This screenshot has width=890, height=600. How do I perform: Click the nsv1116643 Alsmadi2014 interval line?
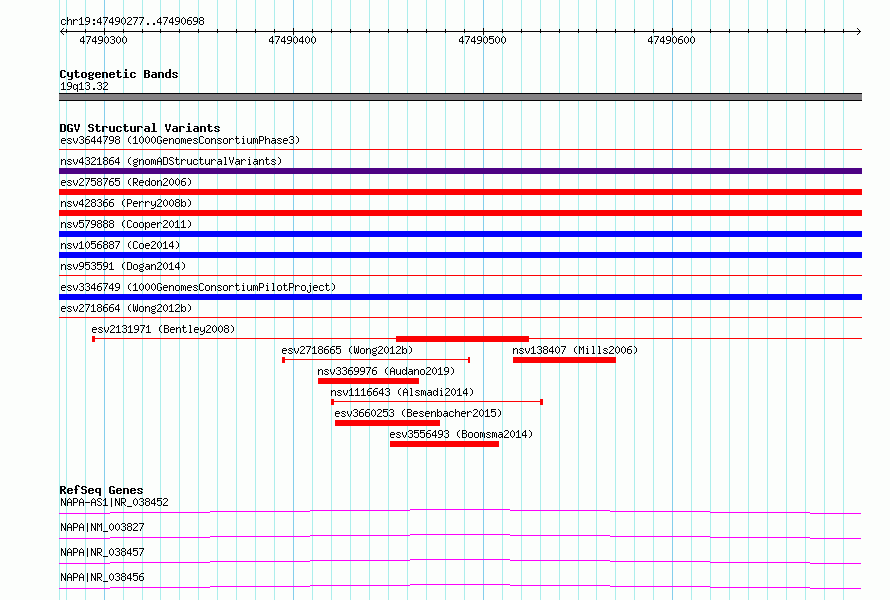pyautogui.click(x=437, y=402)
